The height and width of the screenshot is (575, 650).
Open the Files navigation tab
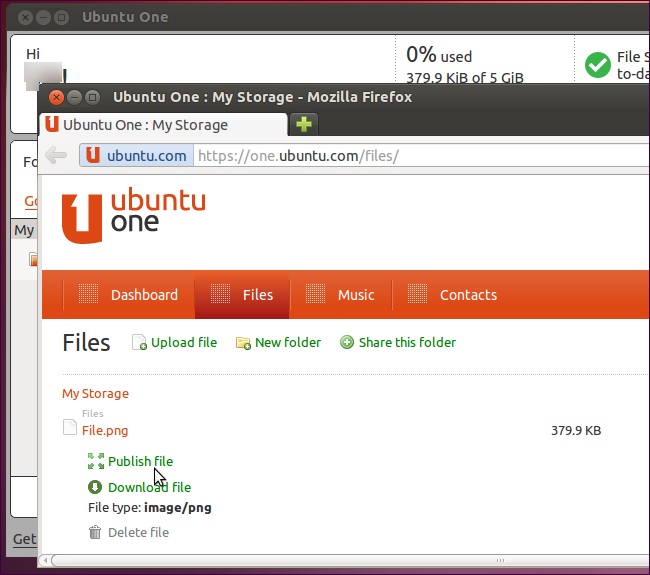(x=242, y=295)
